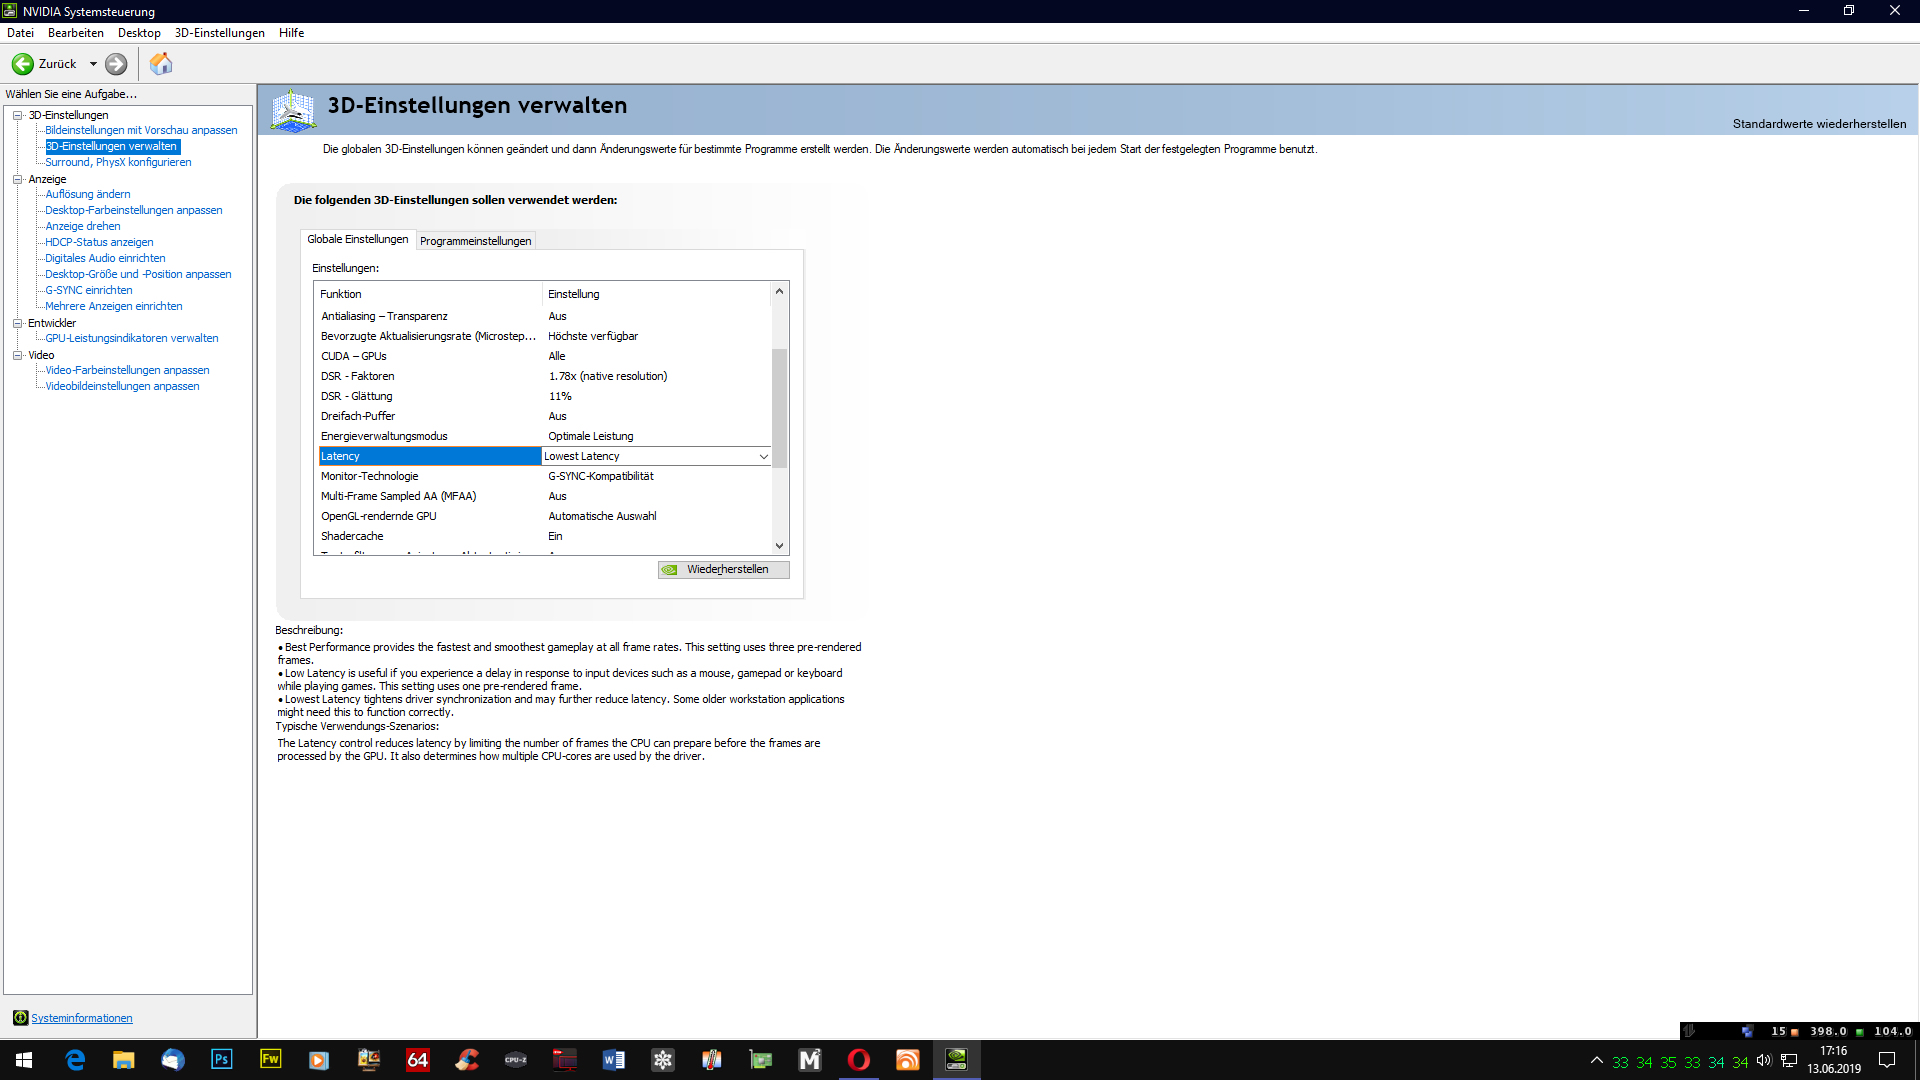Image resolution: width=1920 pixels, height=1080 pixels.
Task: Collapse the 3D-Einstellungen tree node
Action: 17,115
